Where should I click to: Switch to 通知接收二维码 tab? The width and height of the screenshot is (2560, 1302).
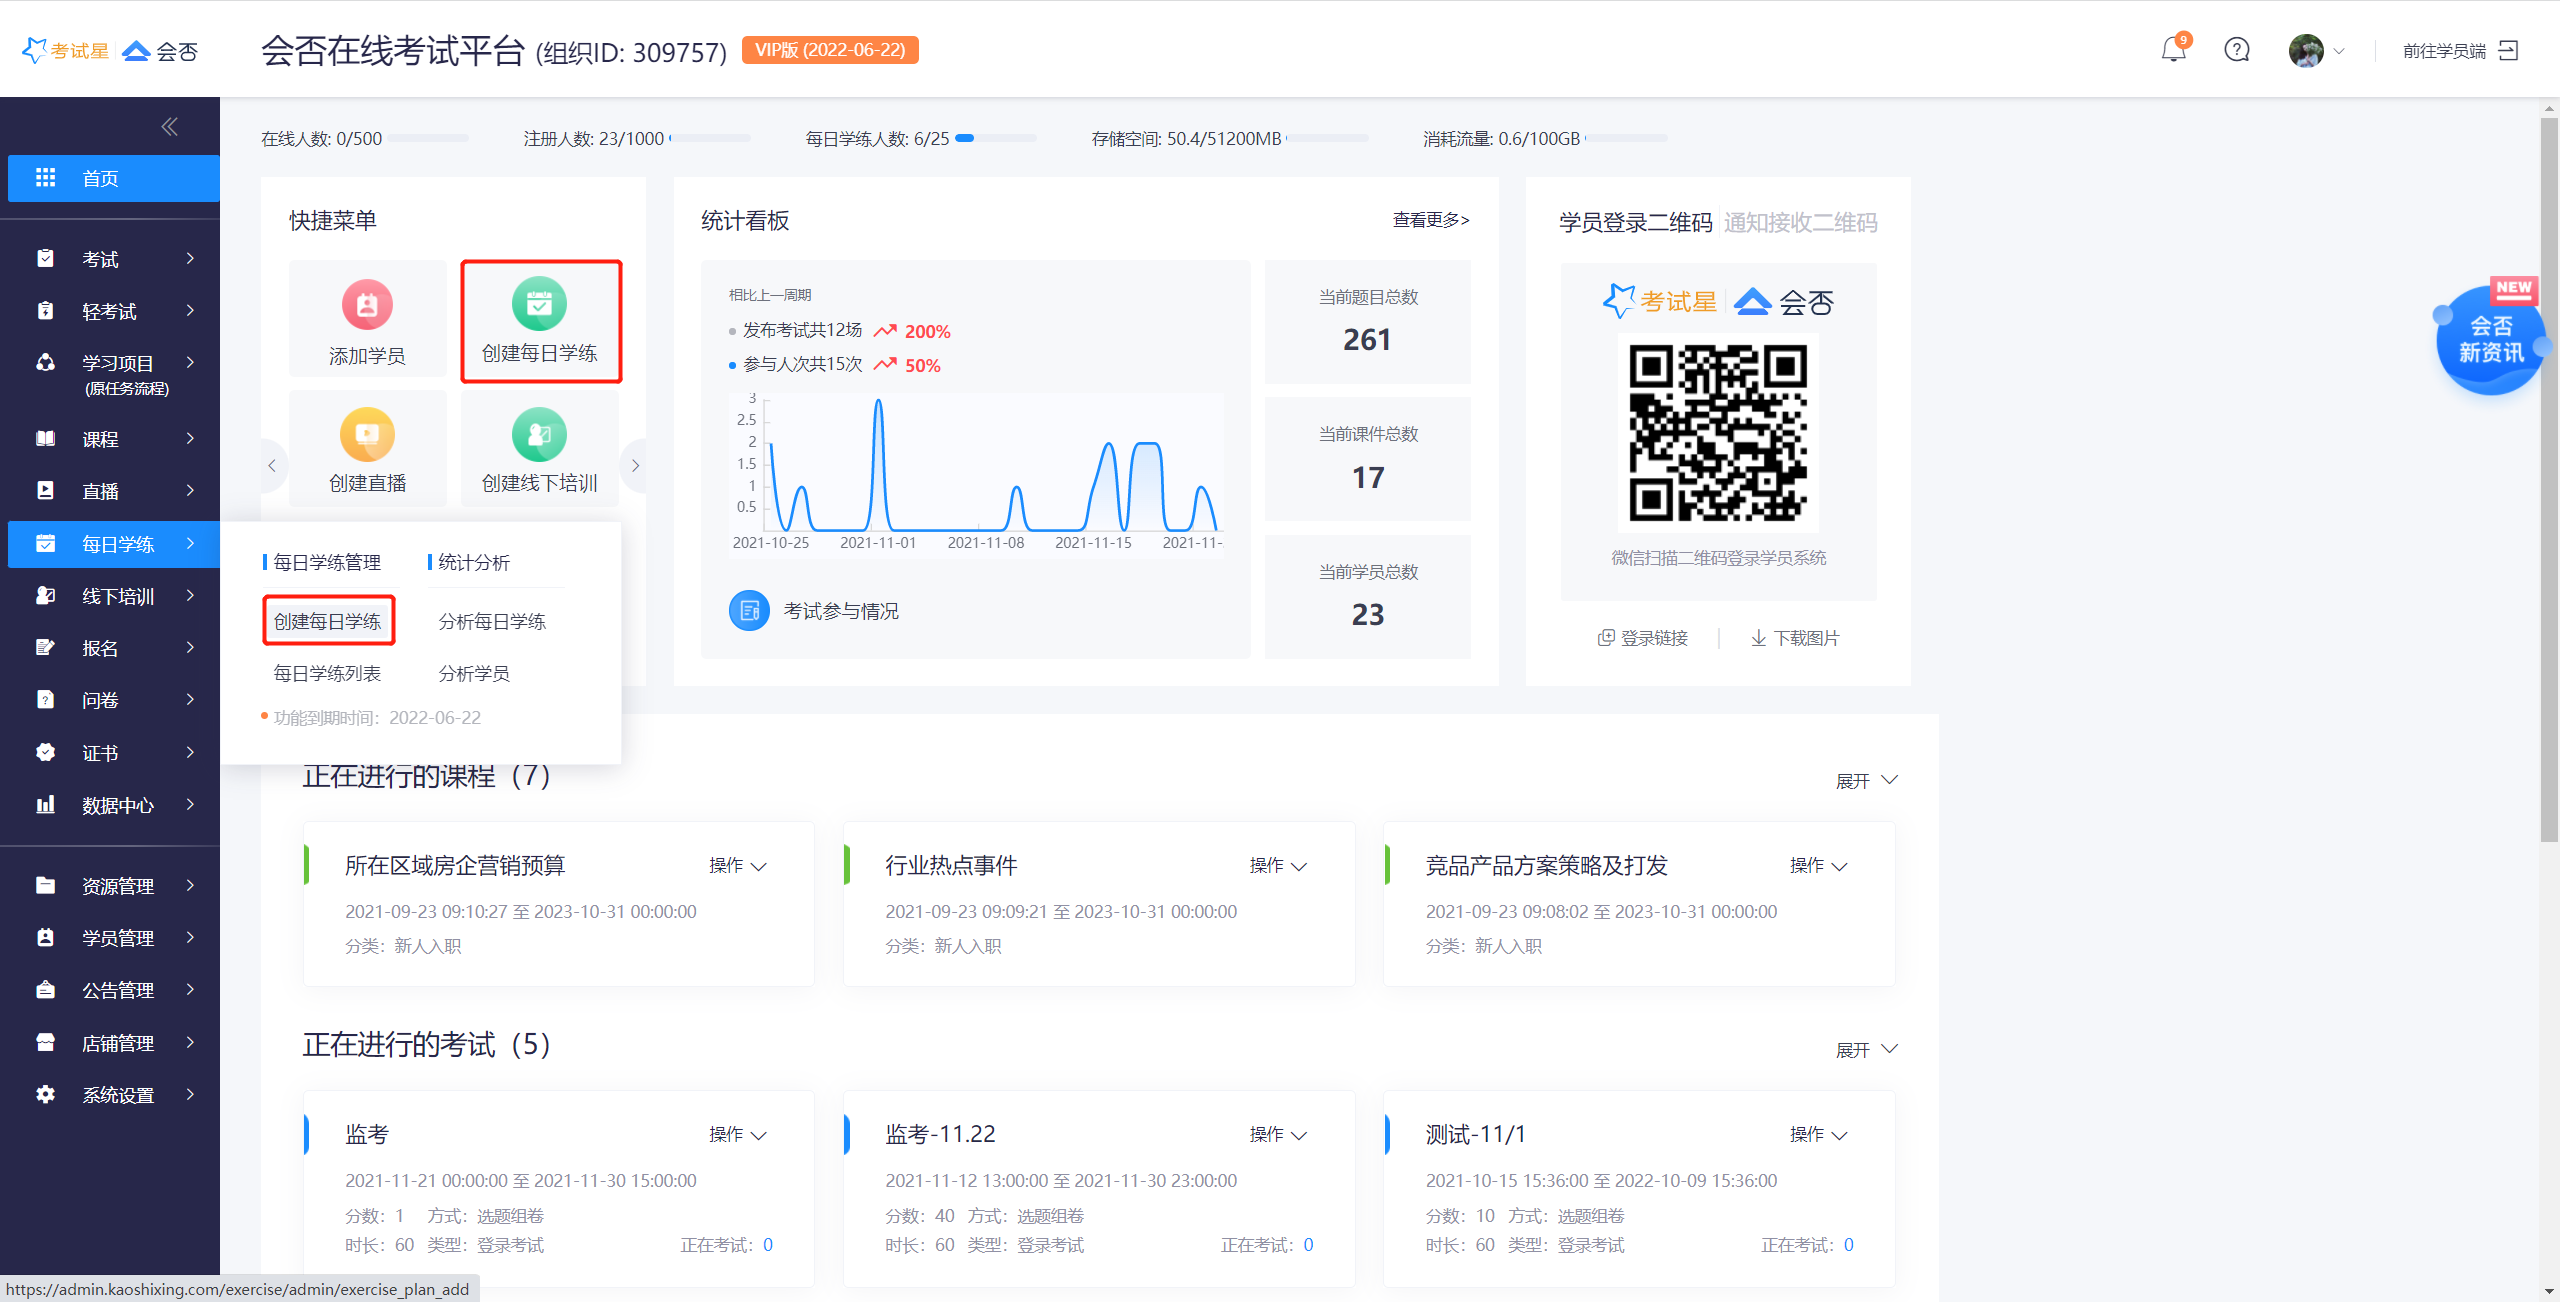point(1800,222)
